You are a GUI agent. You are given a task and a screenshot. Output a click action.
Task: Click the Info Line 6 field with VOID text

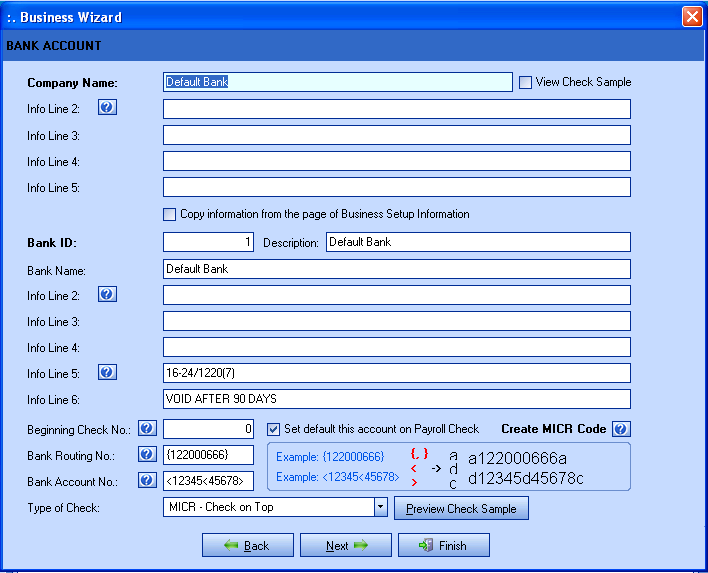tap(396, 398)
